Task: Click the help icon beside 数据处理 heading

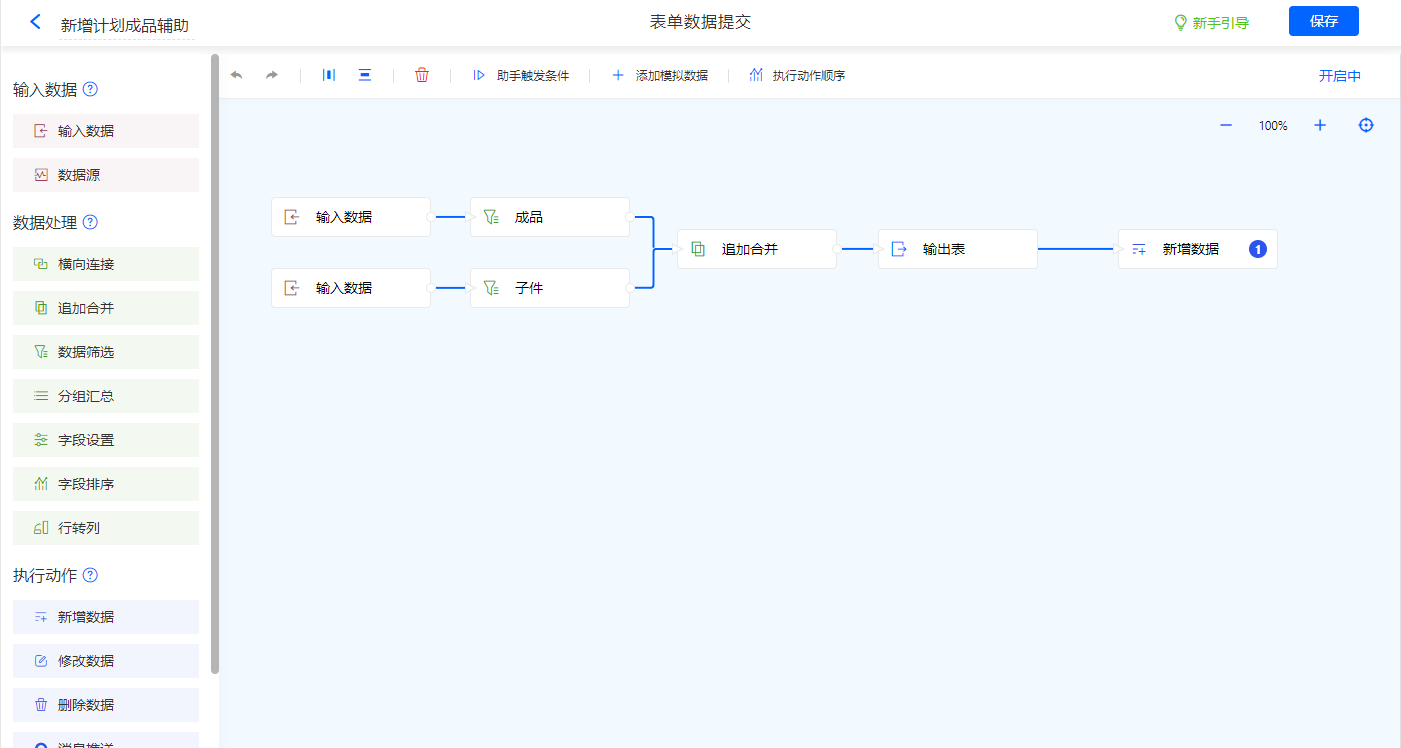Action: (90, 222)
